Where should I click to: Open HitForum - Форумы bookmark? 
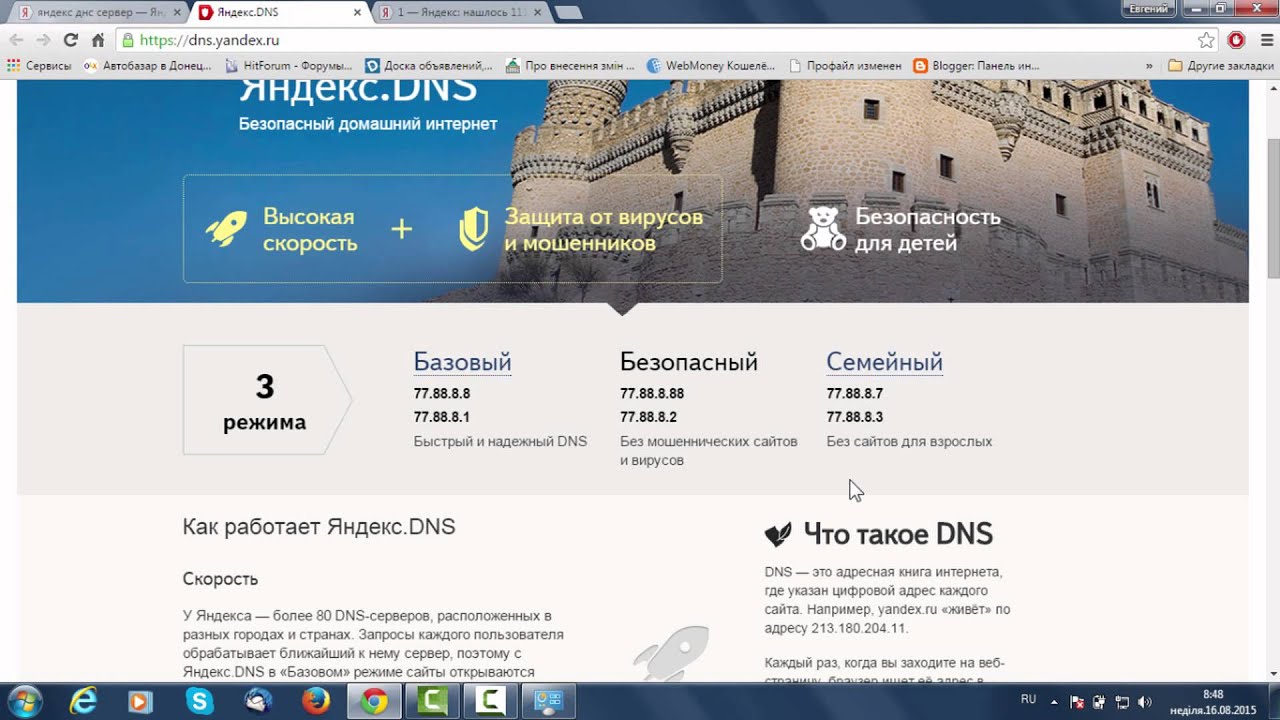288,65
